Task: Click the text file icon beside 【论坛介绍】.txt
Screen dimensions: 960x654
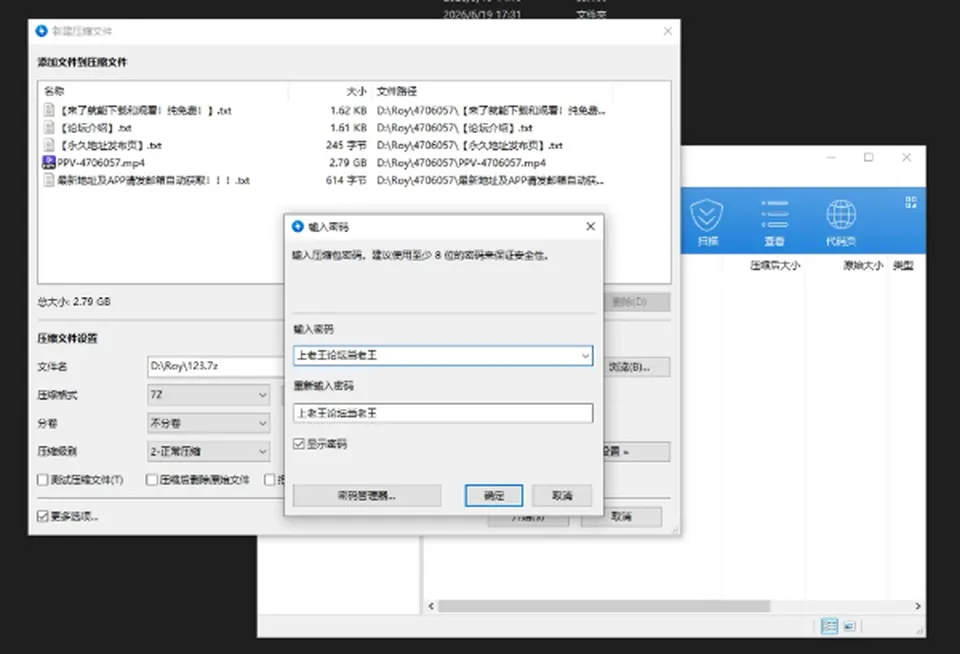Action: click(x=49, y=127)
